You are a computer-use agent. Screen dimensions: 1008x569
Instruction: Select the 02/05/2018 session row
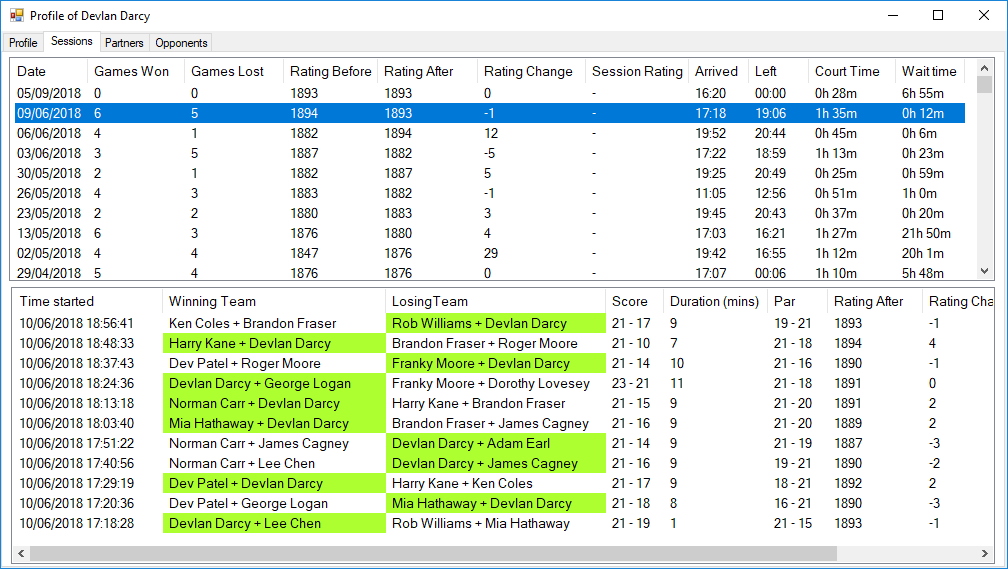tap(489, 253)
